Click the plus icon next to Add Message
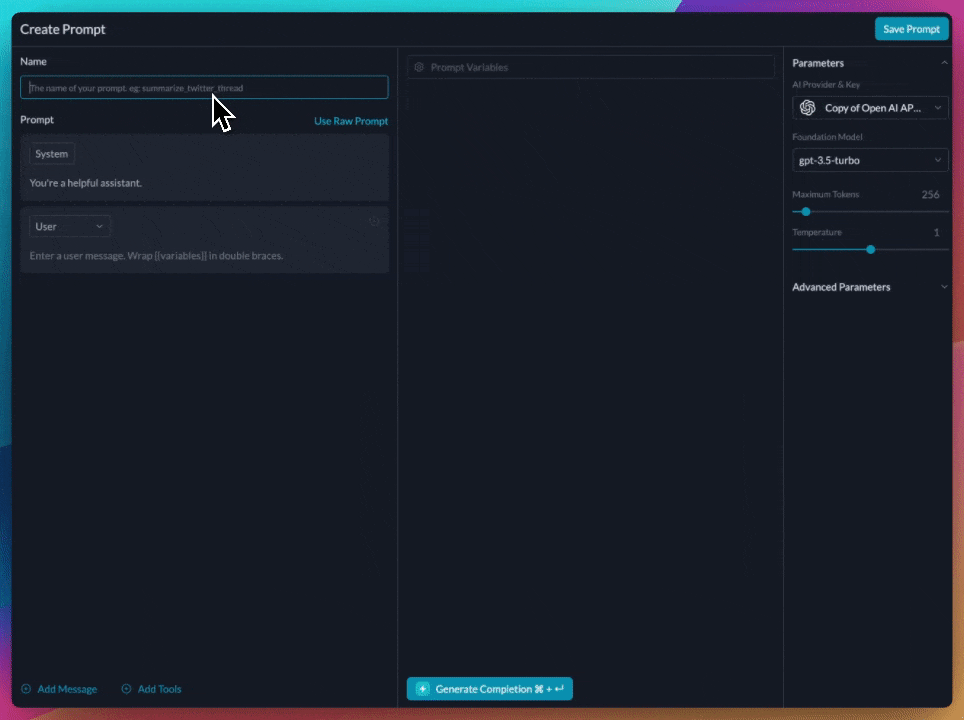Screen dimensions: 964x720 [26, 689]
